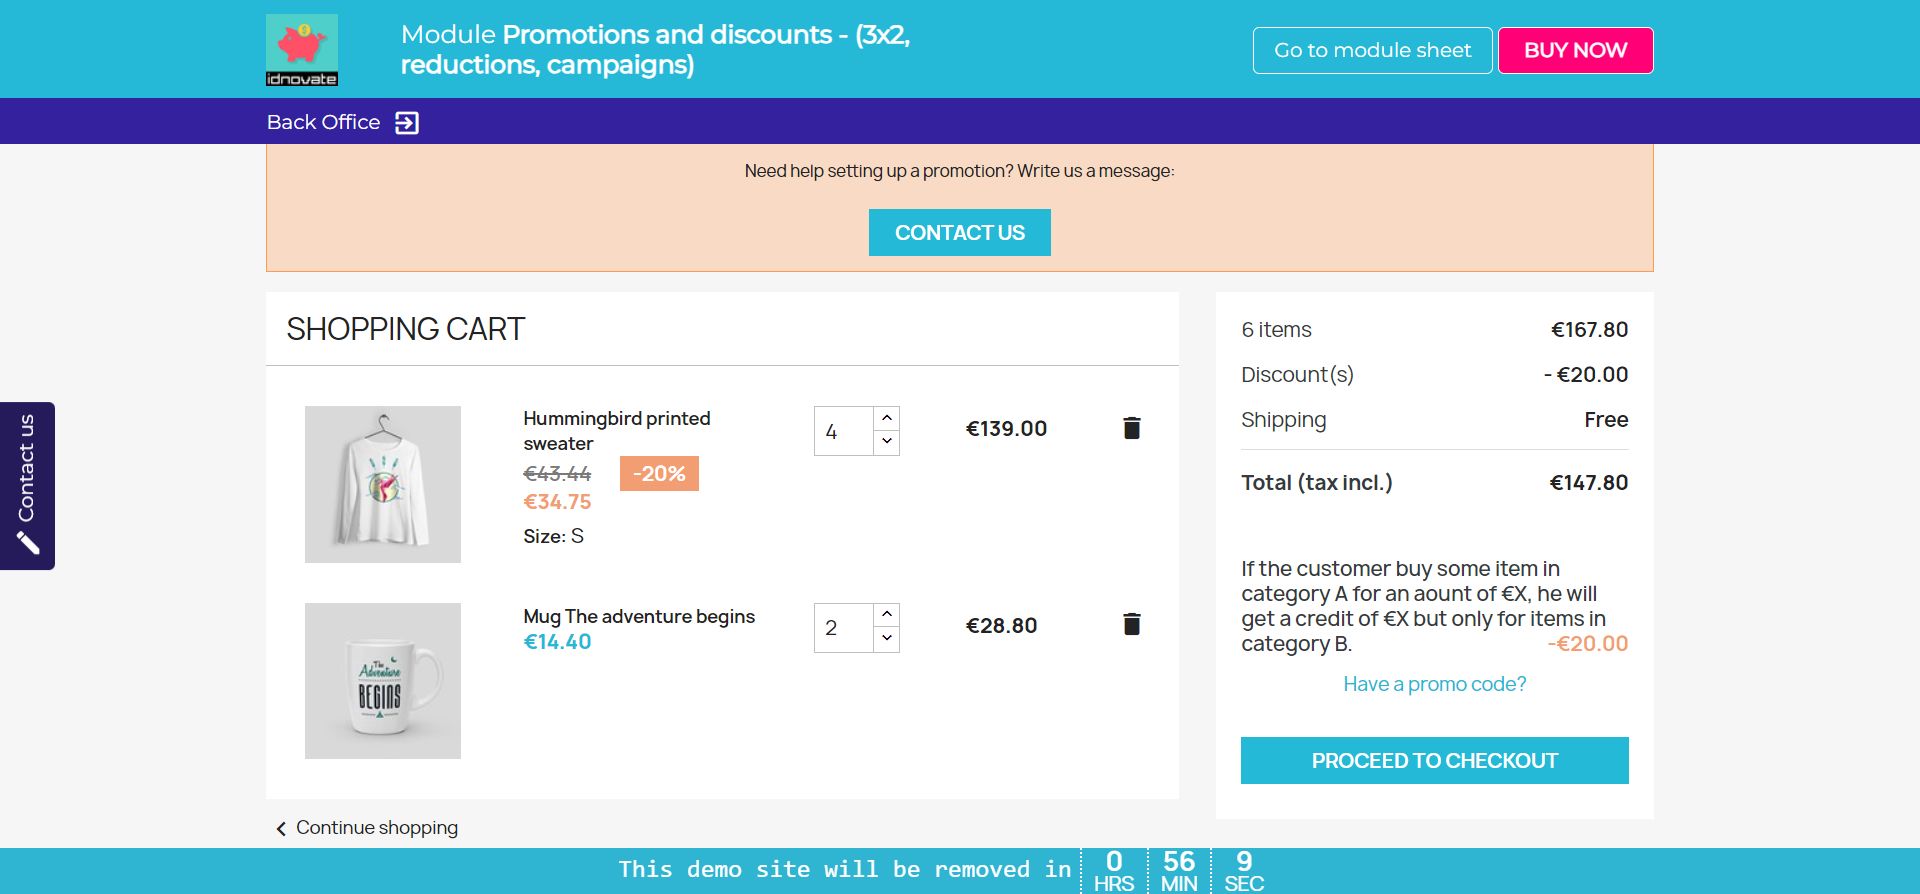The width and height of the screenshot is (1920, 894).
Task: Open the Back Office menu link
Action: 323,122
